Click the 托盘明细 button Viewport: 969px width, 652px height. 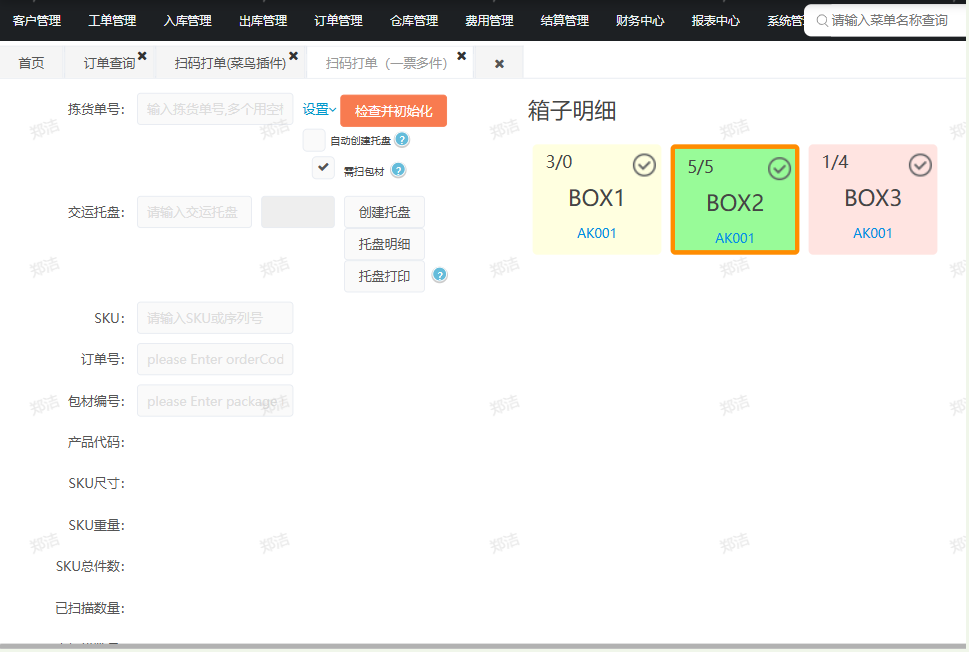[x=384, y=244]
